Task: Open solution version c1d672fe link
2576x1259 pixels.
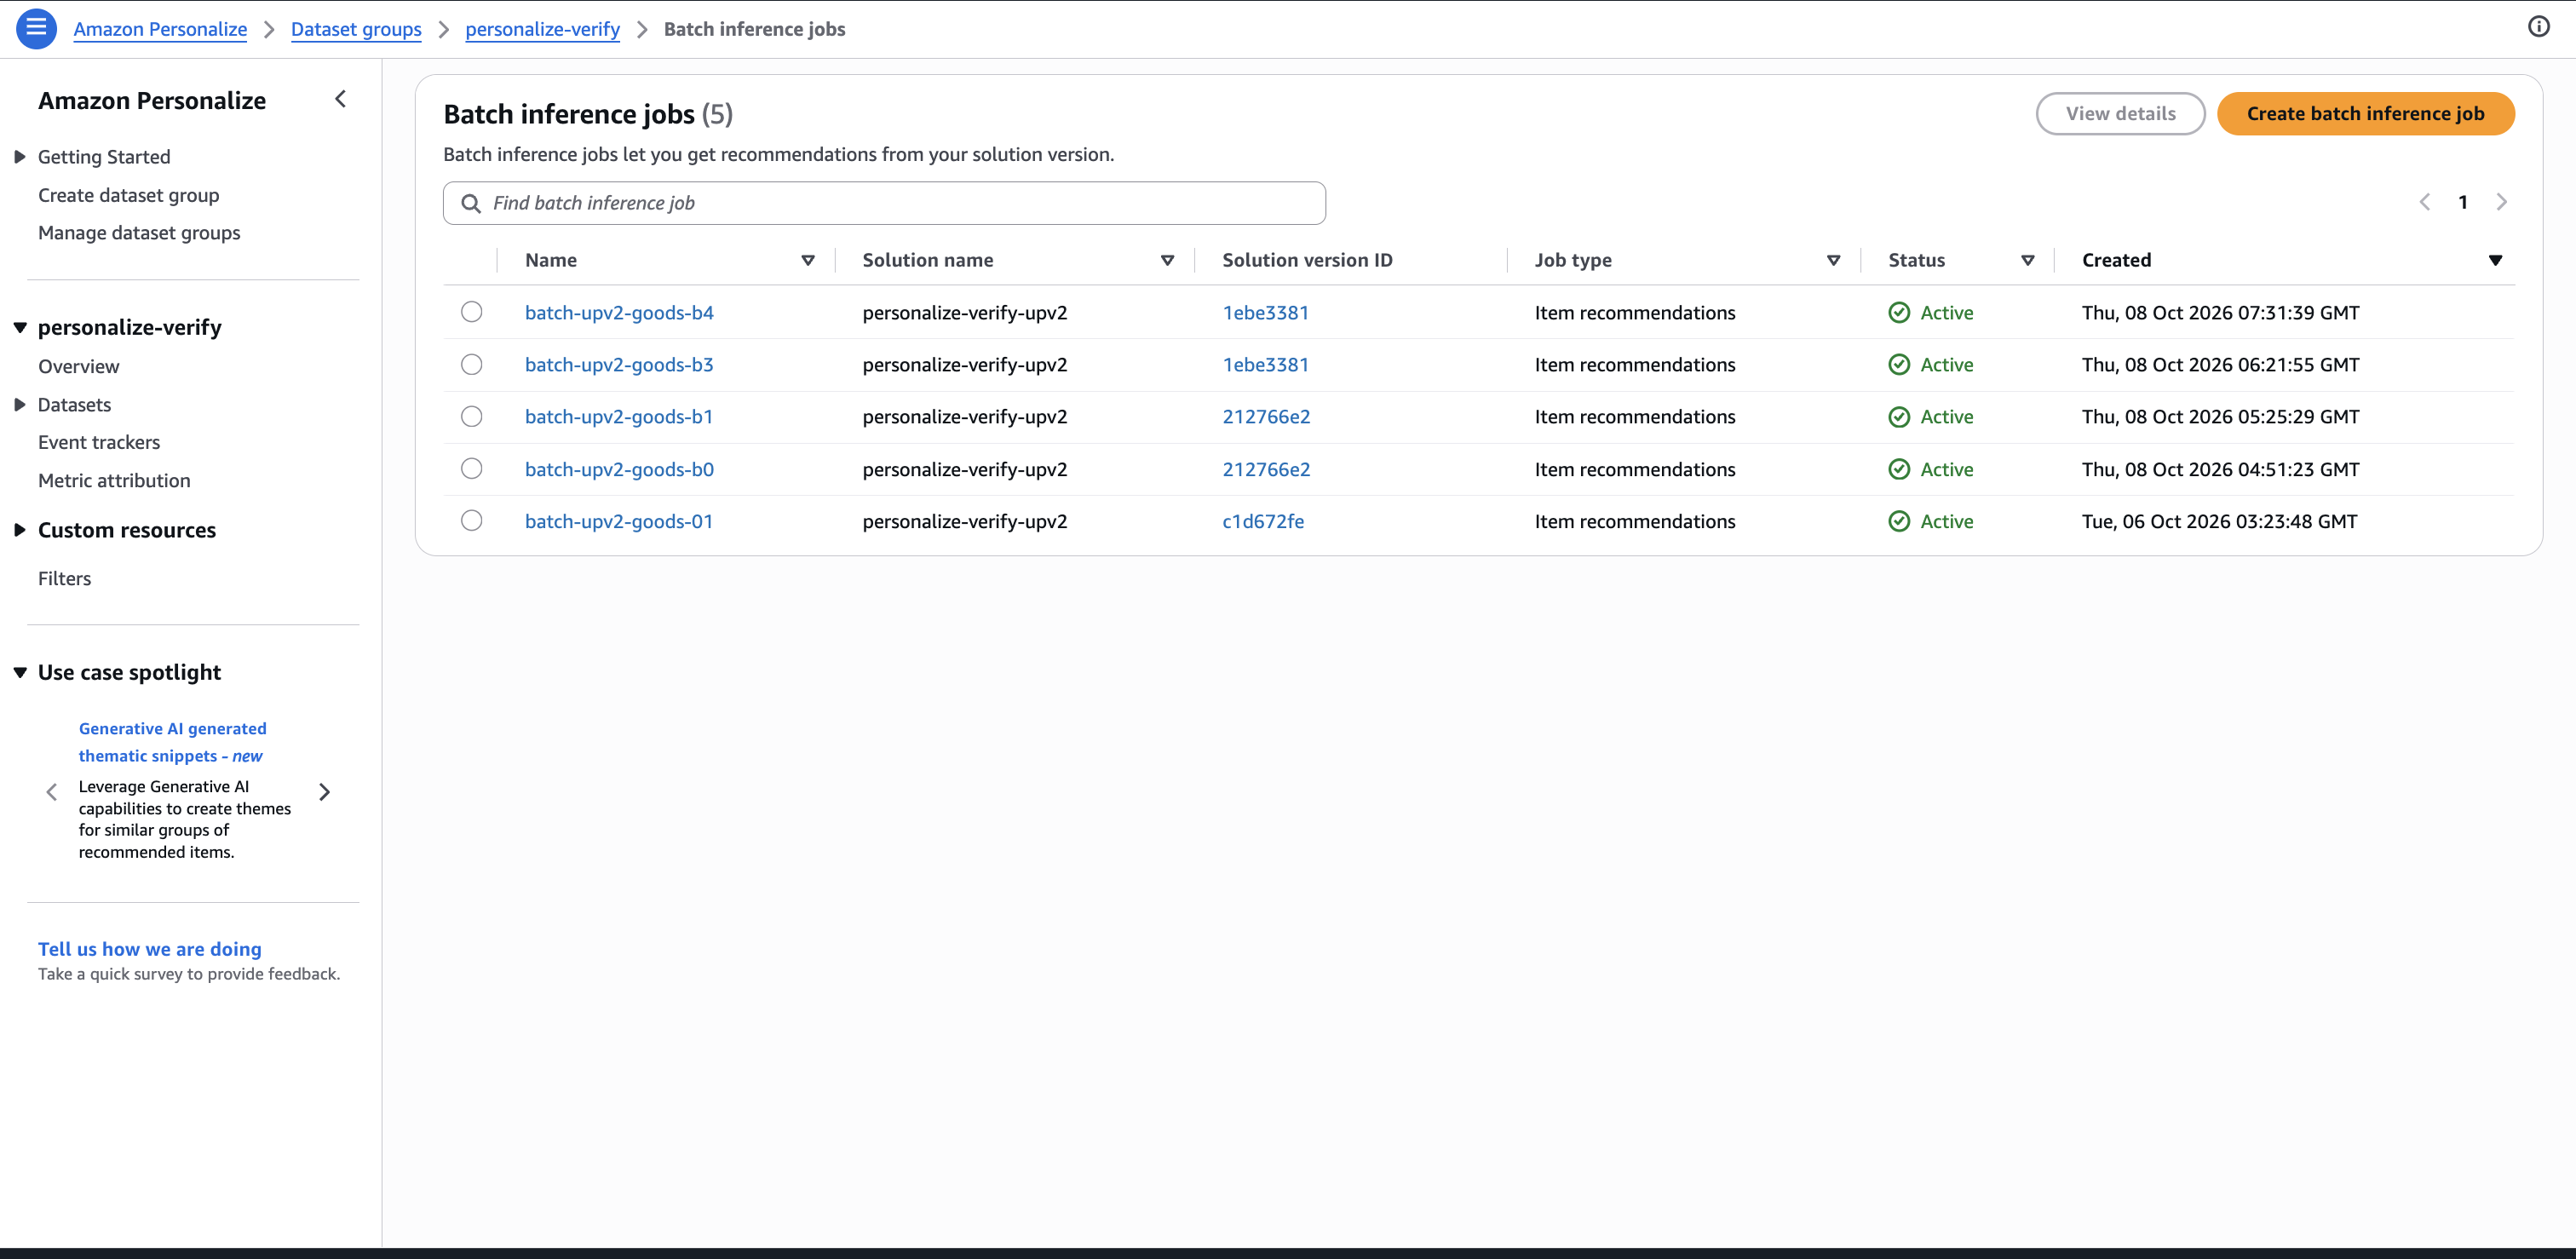Action: pos(1263,521)
